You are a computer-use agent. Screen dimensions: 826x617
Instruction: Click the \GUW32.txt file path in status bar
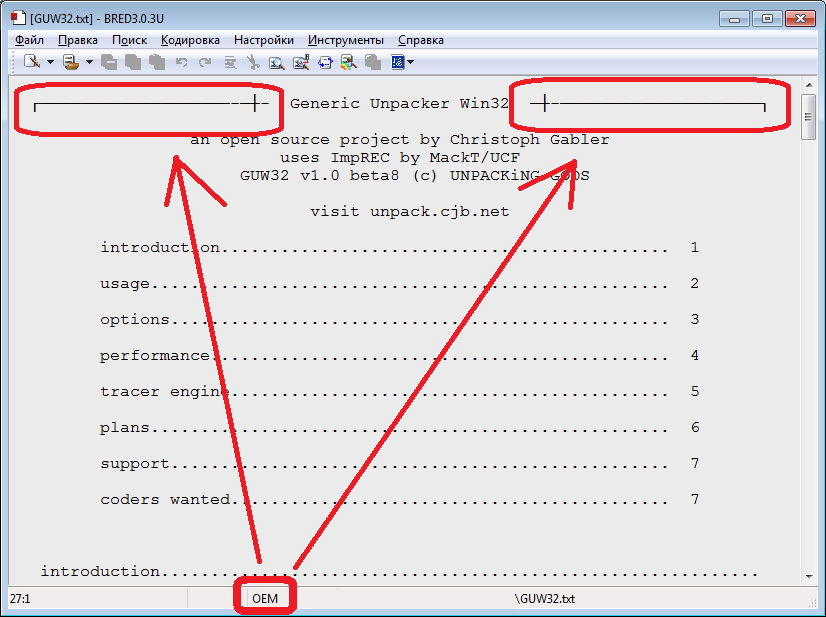point(545,599)
